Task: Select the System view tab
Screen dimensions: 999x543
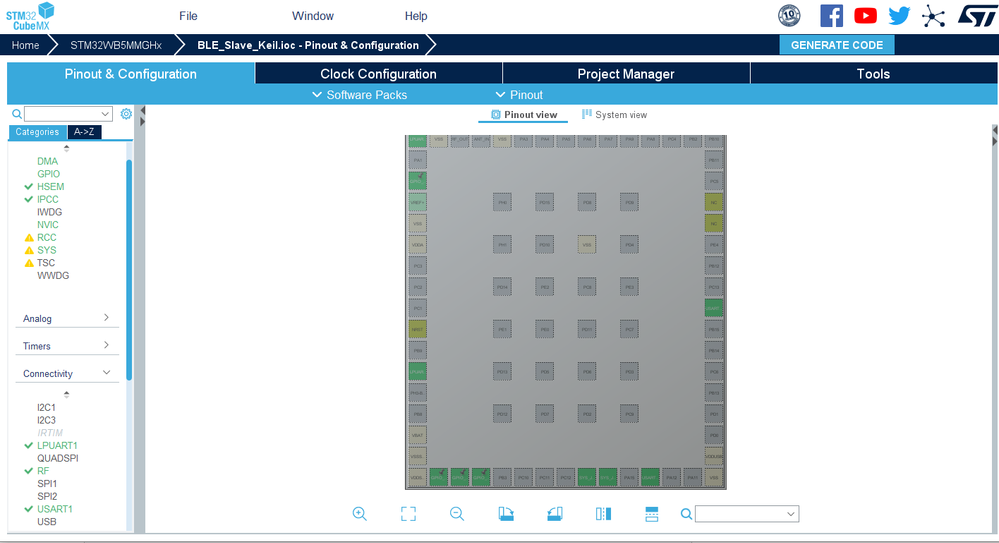Action: [x=614, y=115]
